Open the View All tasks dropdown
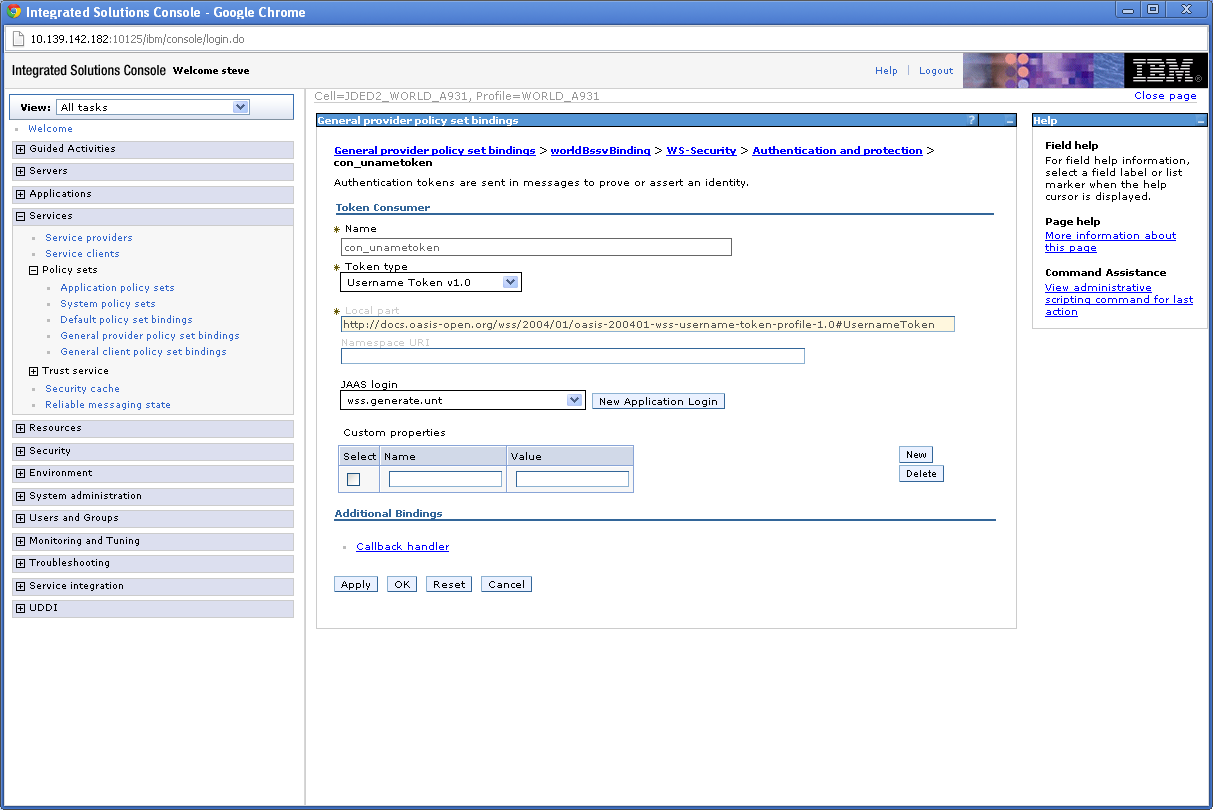Screen dimensions: 1213x810 [153, 107]
